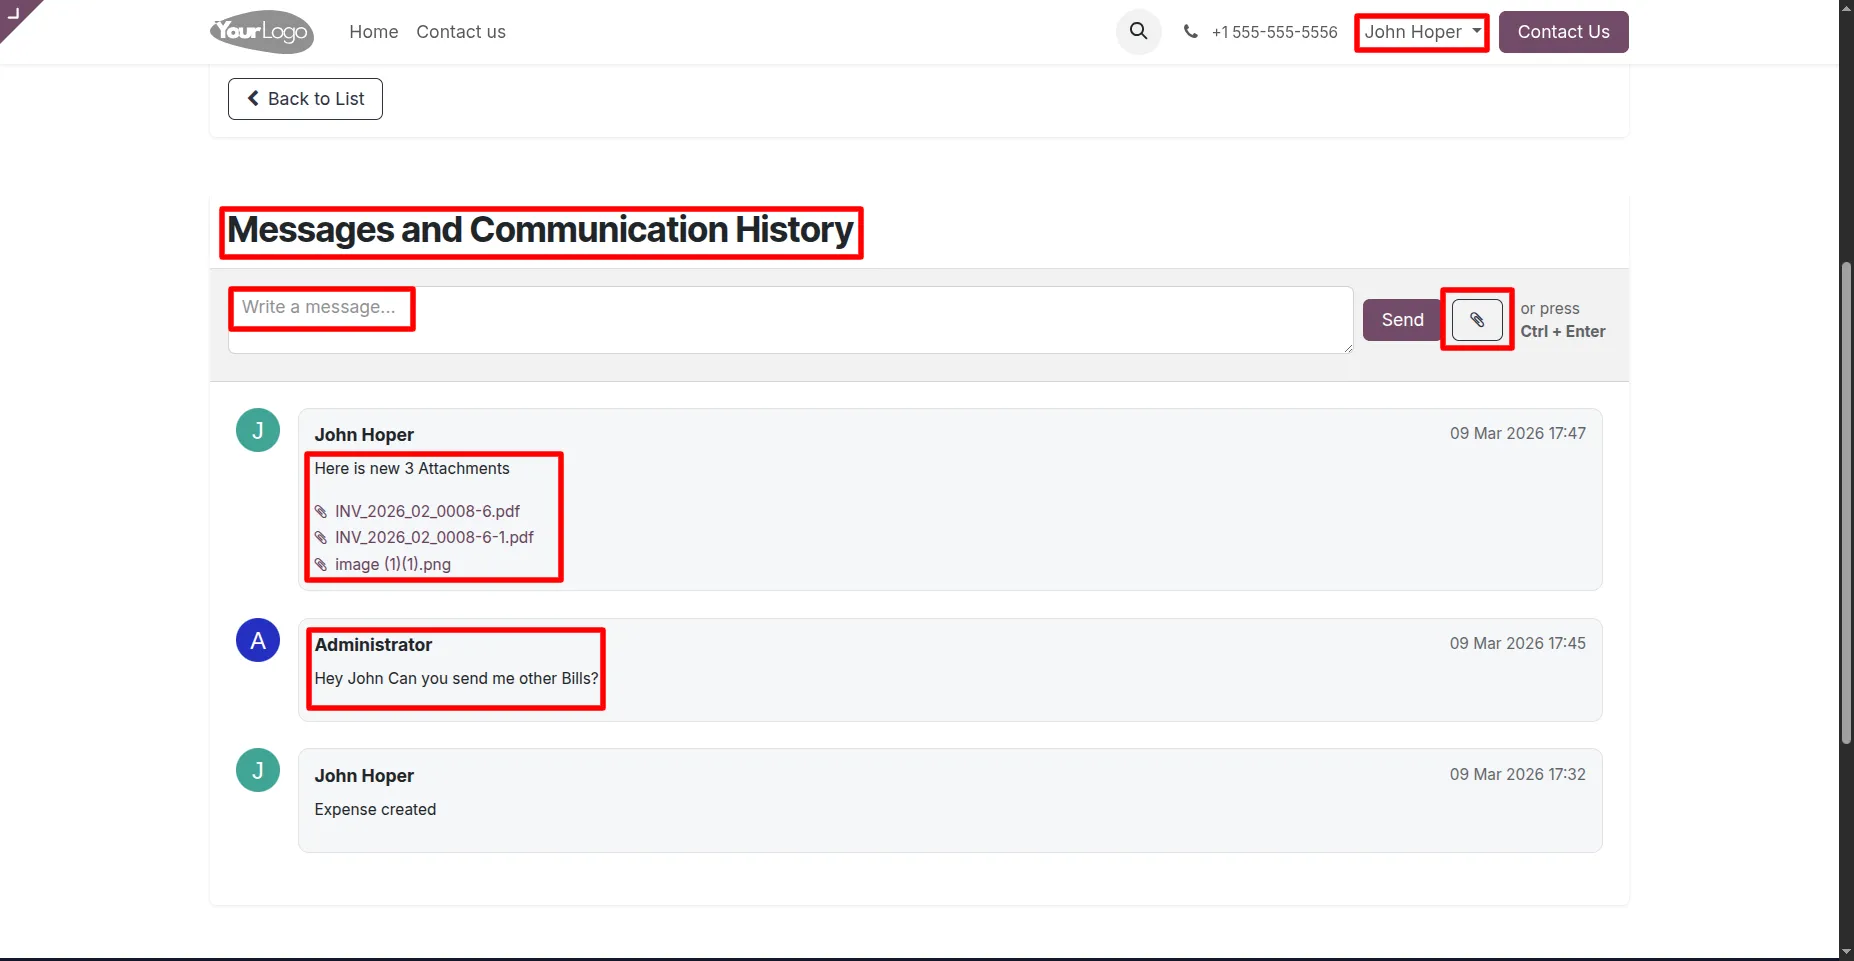Focus the Write a message text box

790,320
